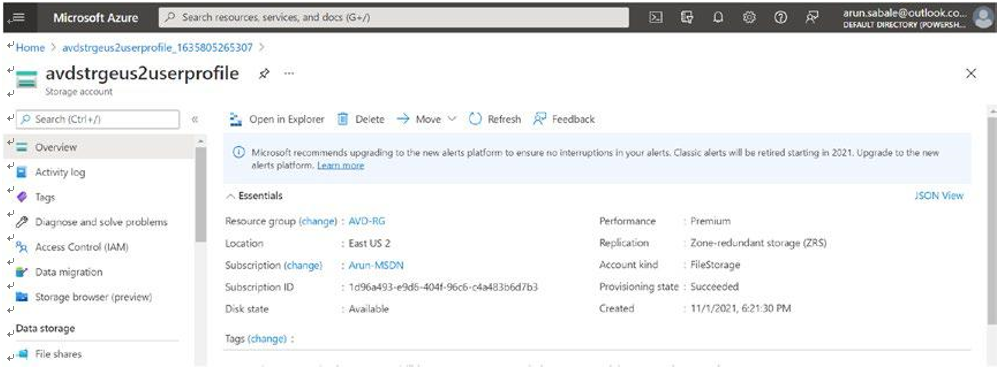Delete the storage account
Image resolution: width=1000 pixels, height=378 pixels.
pyautogui.click(x=361, y=119)
